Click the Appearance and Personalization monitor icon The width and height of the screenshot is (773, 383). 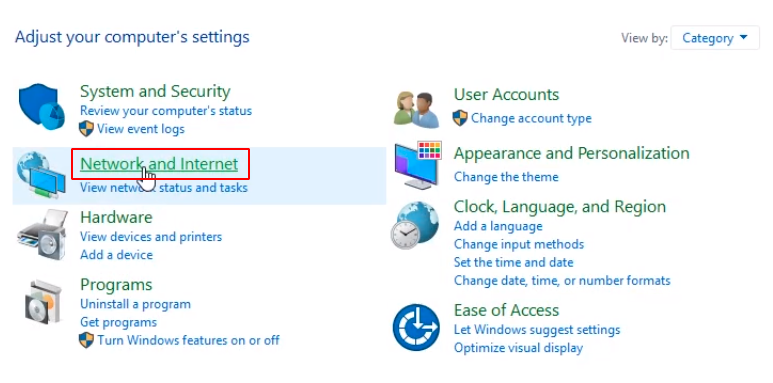(x=418, y=164)
